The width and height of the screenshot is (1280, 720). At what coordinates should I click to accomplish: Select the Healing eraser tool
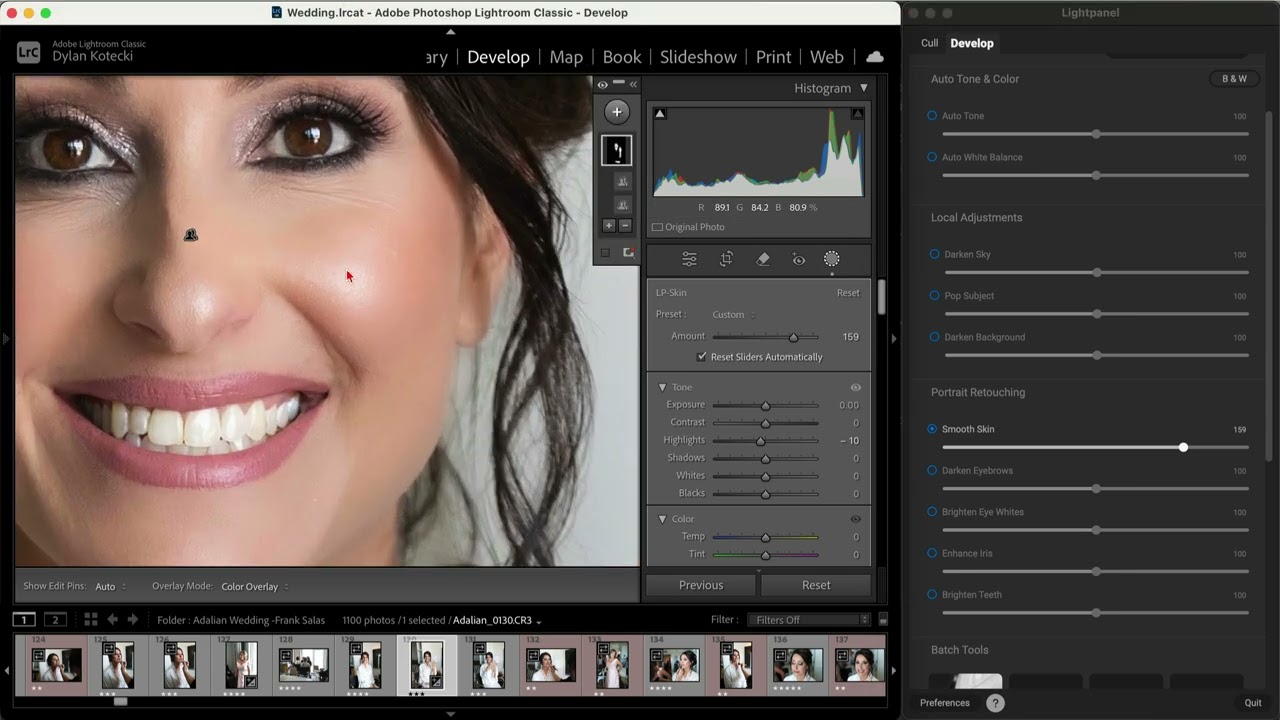click(x=763, y=259)
